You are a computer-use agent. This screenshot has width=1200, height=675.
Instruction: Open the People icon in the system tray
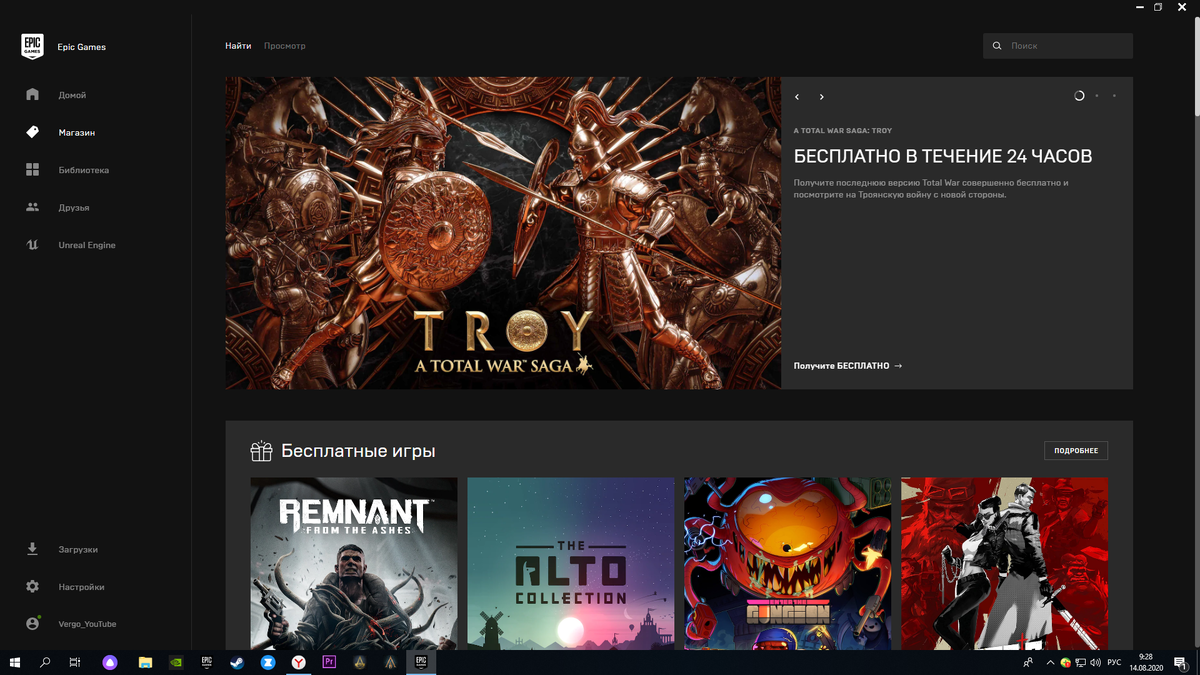point(1028,662)
